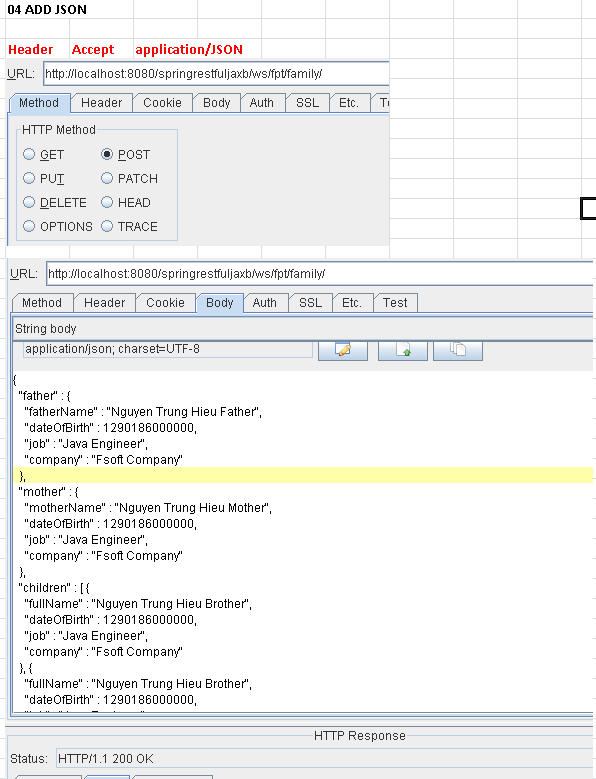Click the "children" : [ { line

[x=54, y=588]
